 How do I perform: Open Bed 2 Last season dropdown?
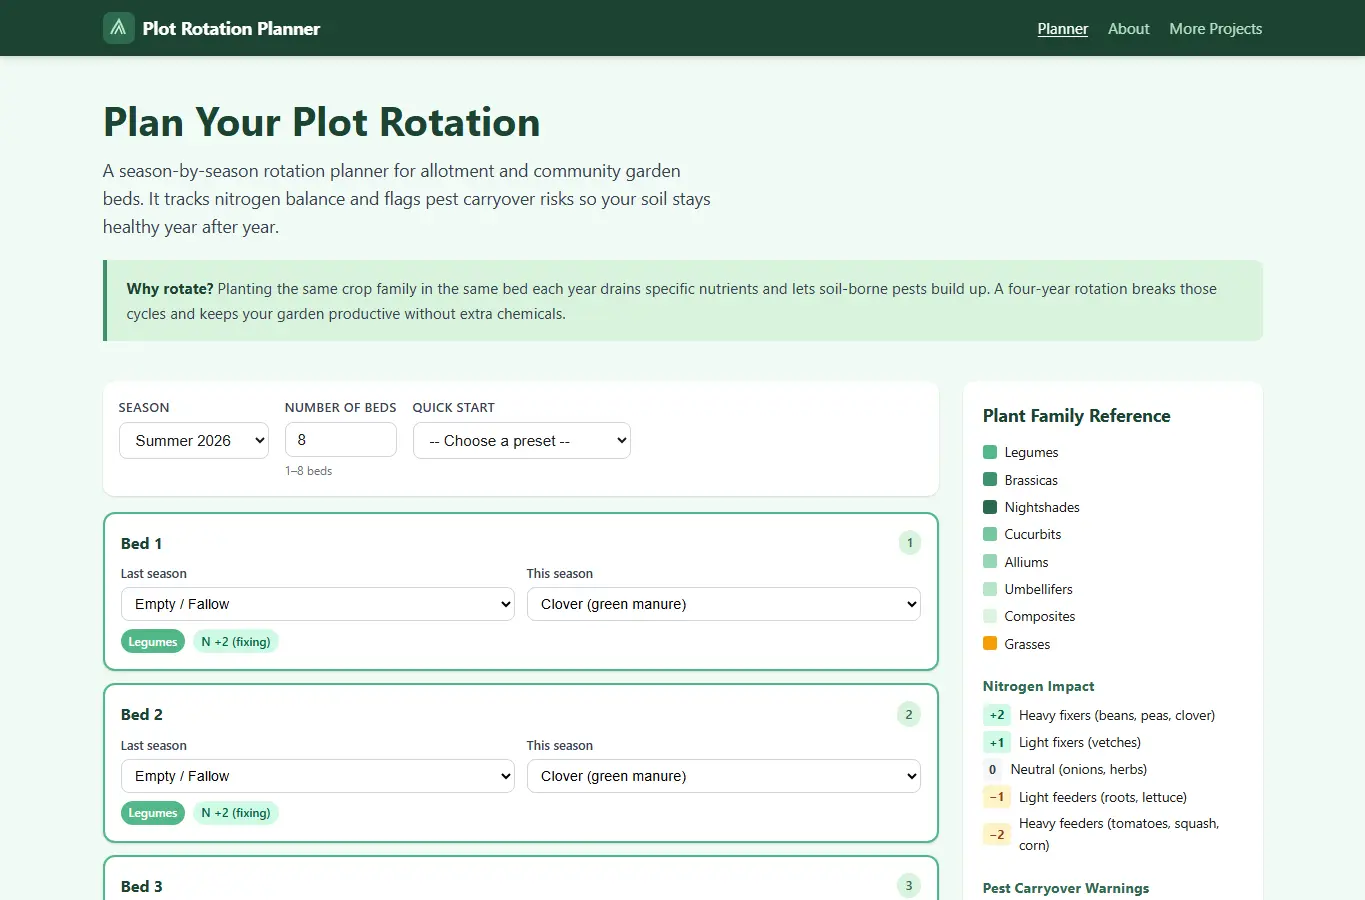(317, 776)
